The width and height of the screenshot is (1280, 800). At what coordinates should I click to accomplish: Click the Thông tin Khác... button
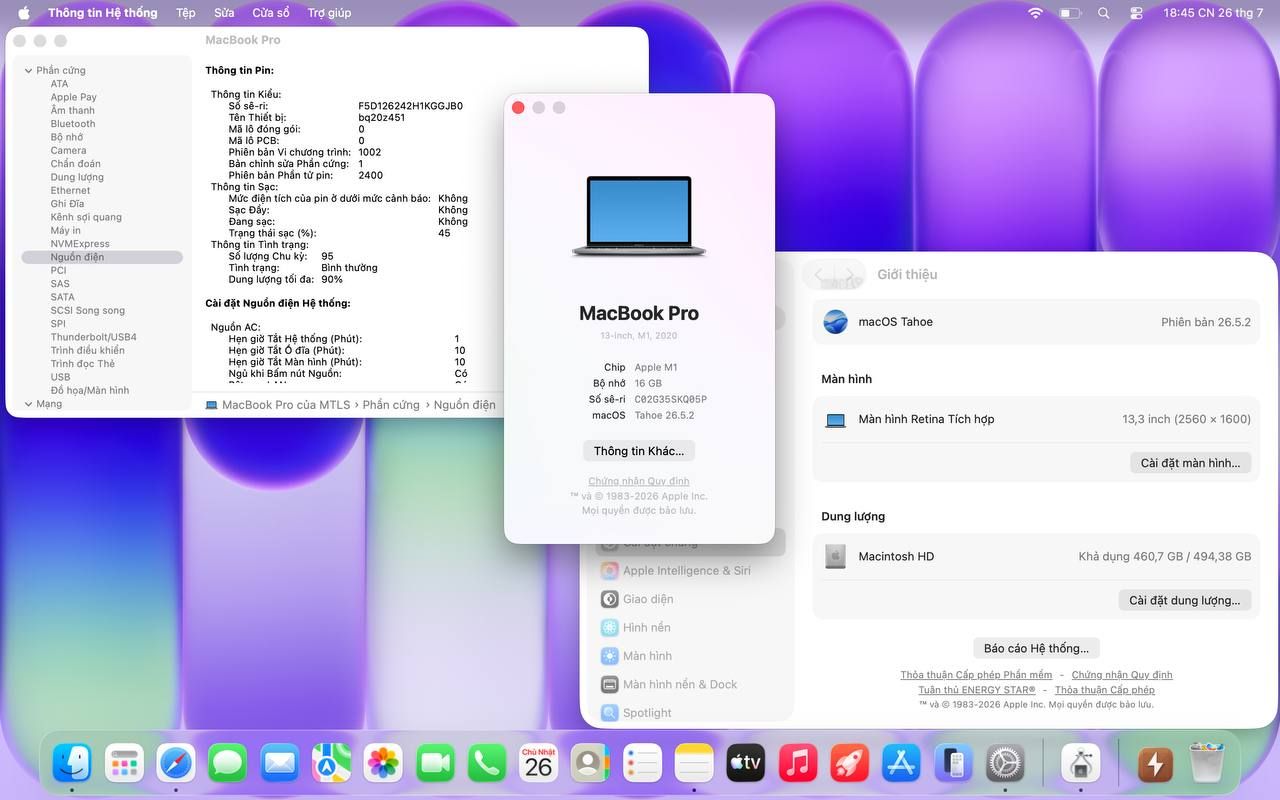pyautogui.click(x=639, y=451)
